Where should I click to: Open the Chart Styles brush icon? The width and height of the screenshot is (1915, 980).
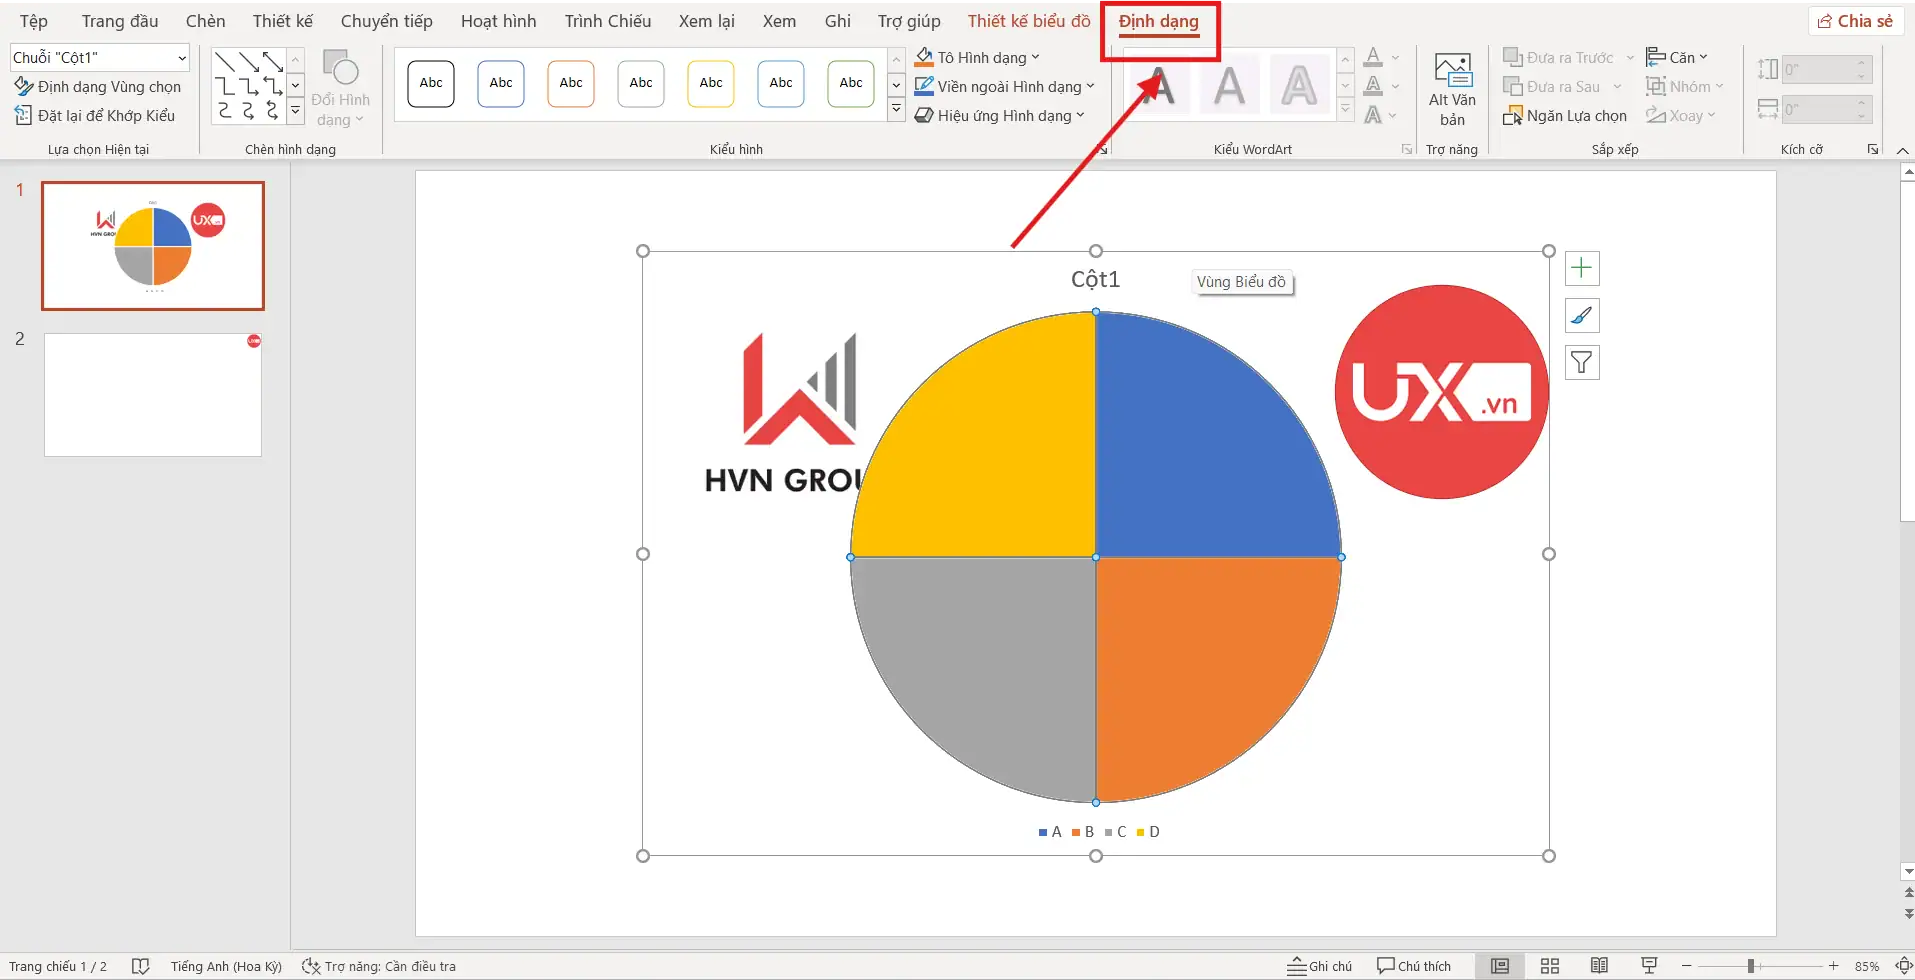[x=1581, y=316]
